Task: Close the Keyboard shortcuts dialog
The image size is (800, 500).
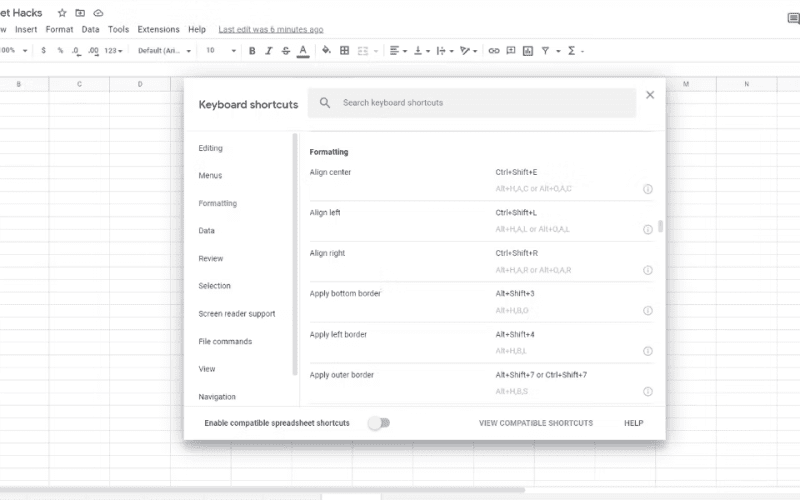Action: [649, 95]
